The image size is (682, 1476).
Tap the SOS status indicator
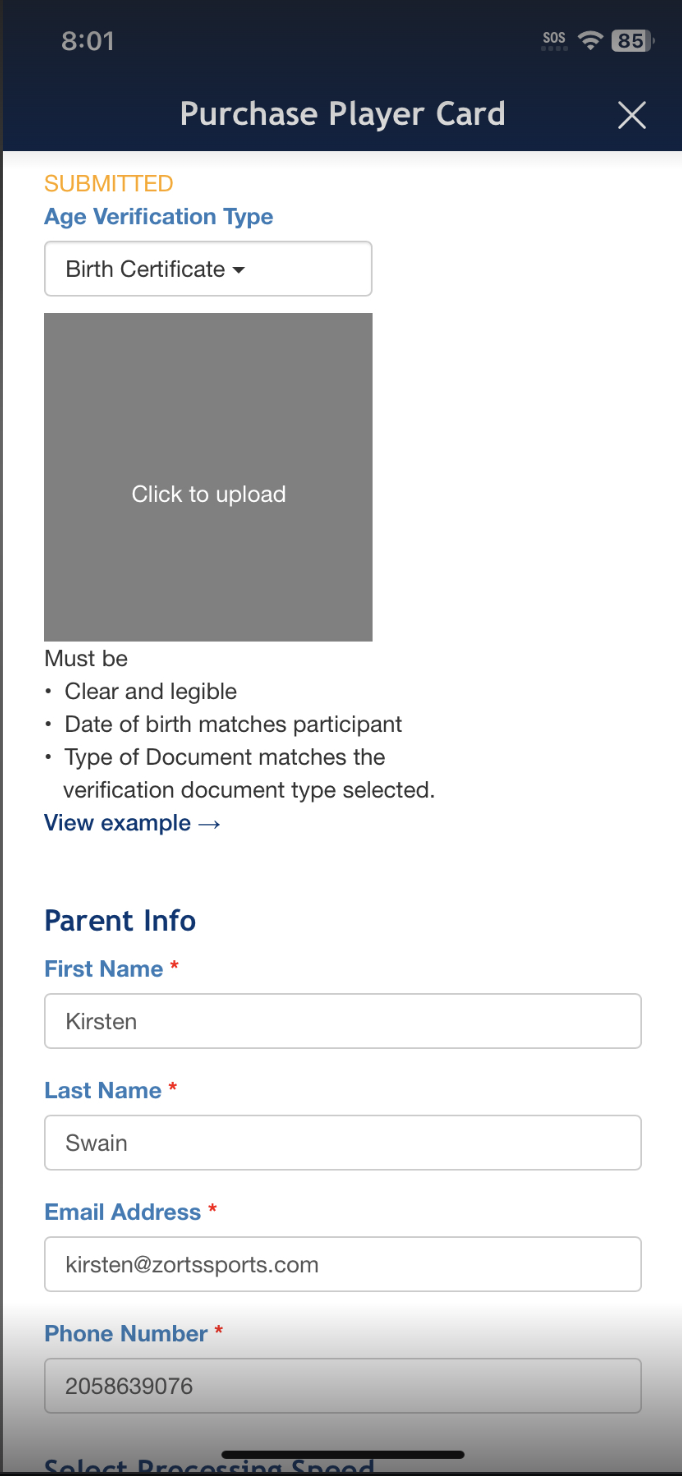point(554,39)
